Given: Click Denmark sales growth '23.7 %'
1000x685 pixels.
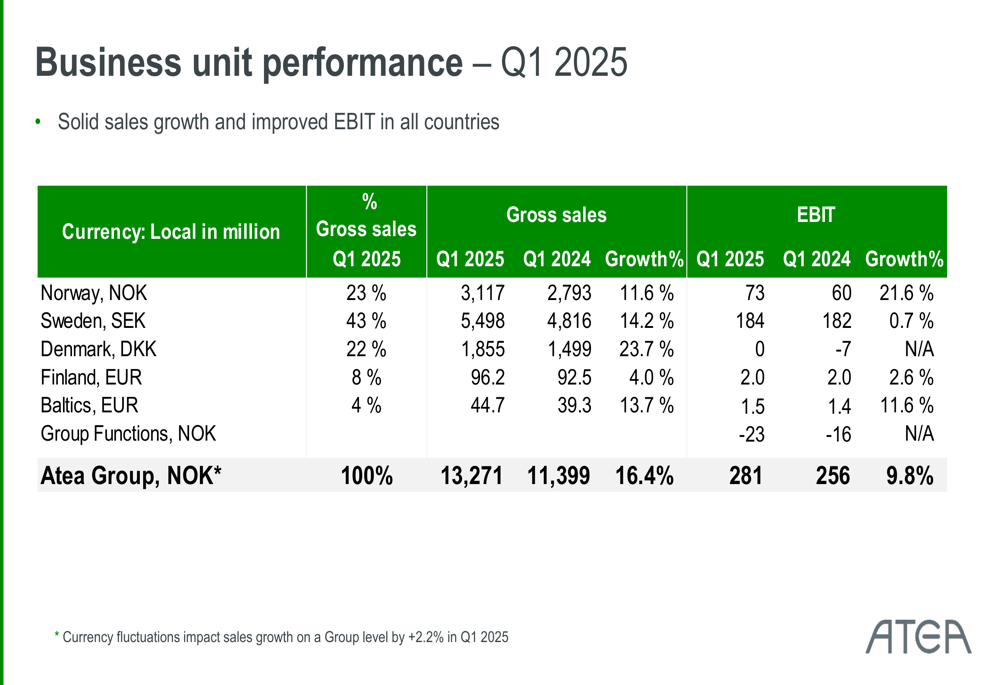Looking at the screenshot, I should click(647, 349).
